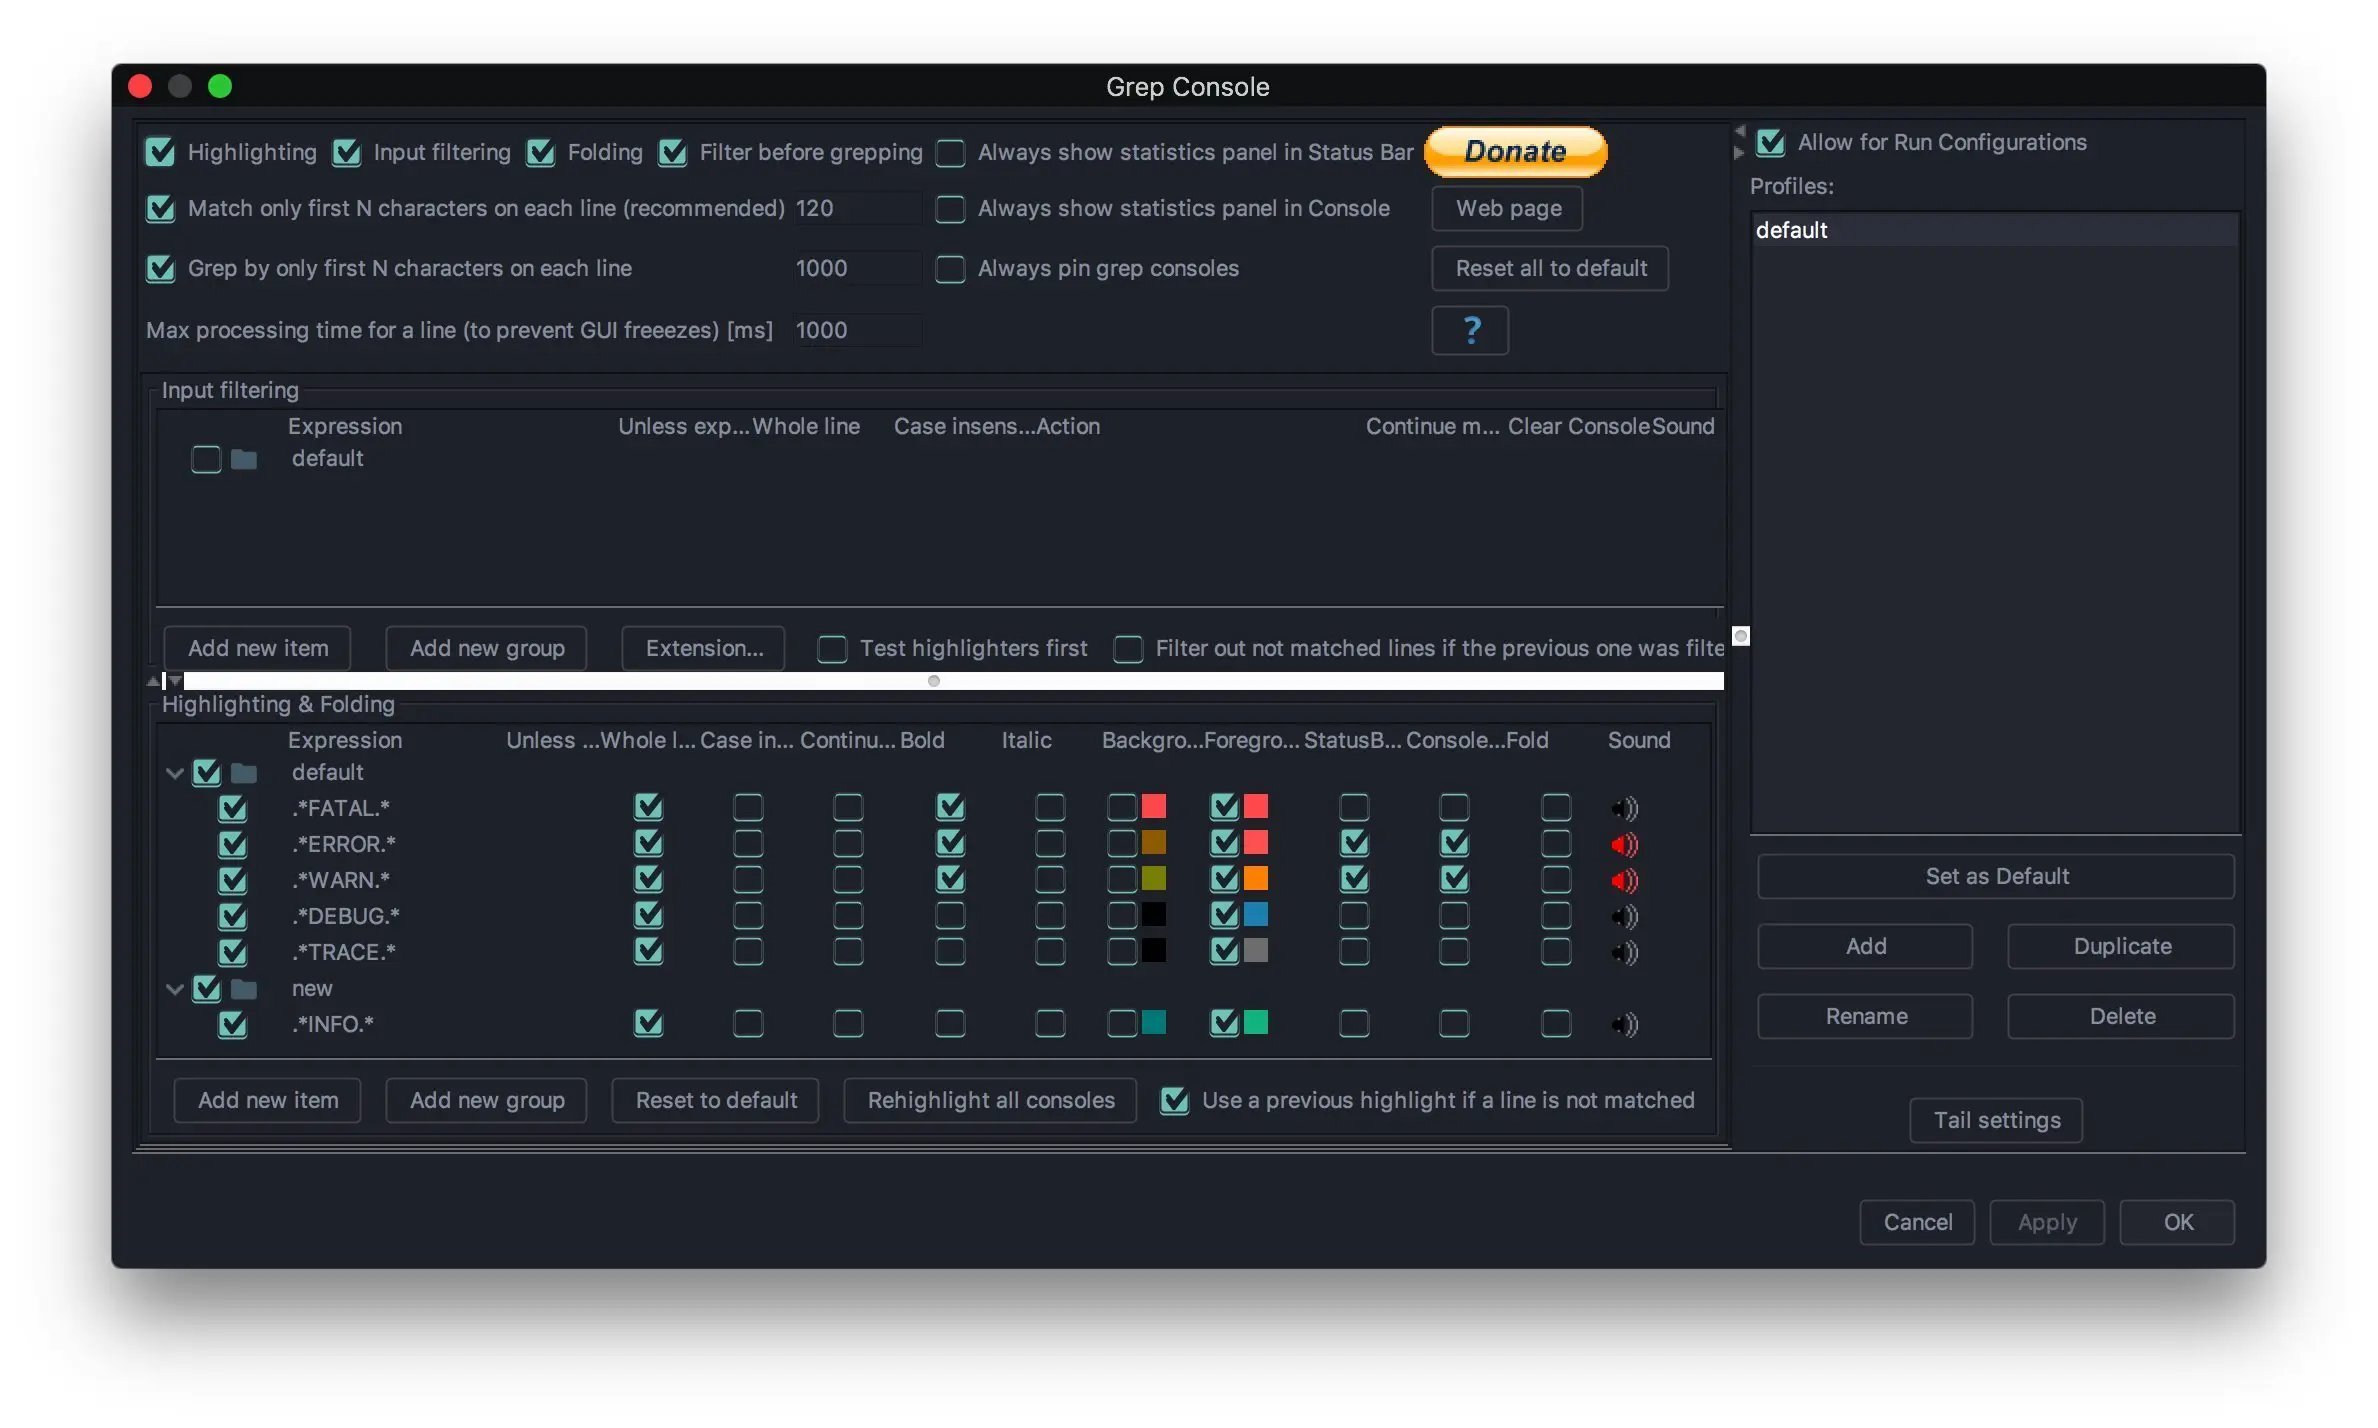Enable Always pin grep consoles
This screenshot has width=2378, height=1428.
950,269
